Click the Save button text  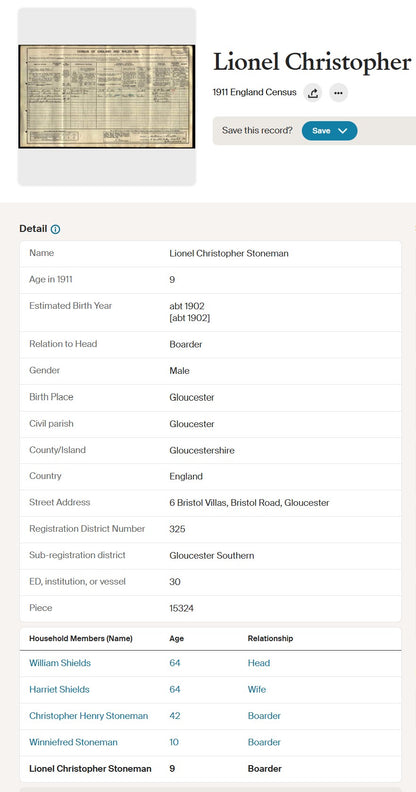(x=321, y=131)
